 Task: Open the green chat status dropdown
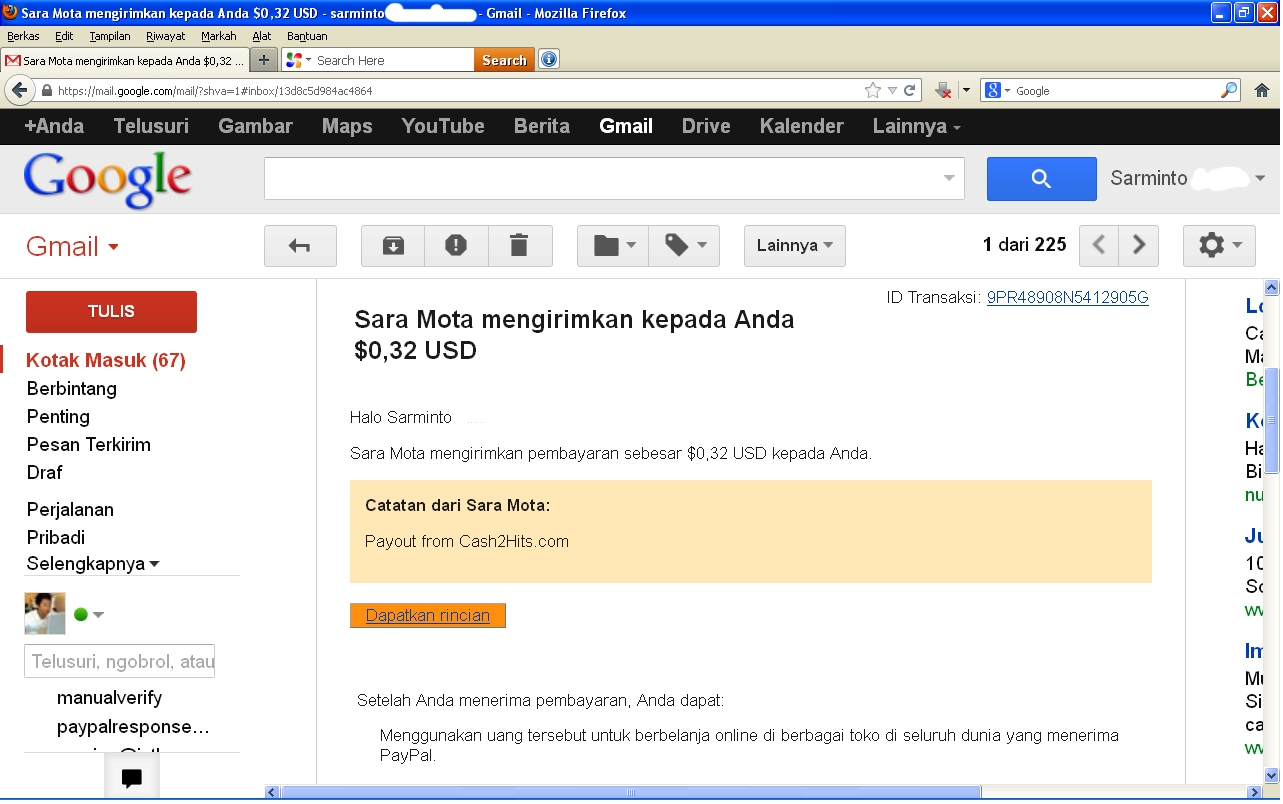(89, 614)
